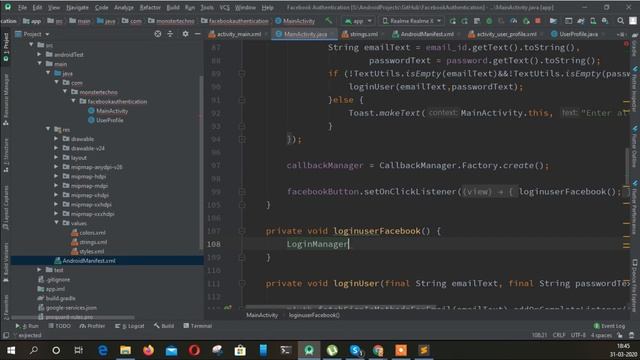Viewport: 640px width, 360px height.
Task: Open the Logcat tool window button
Action: 130,326
